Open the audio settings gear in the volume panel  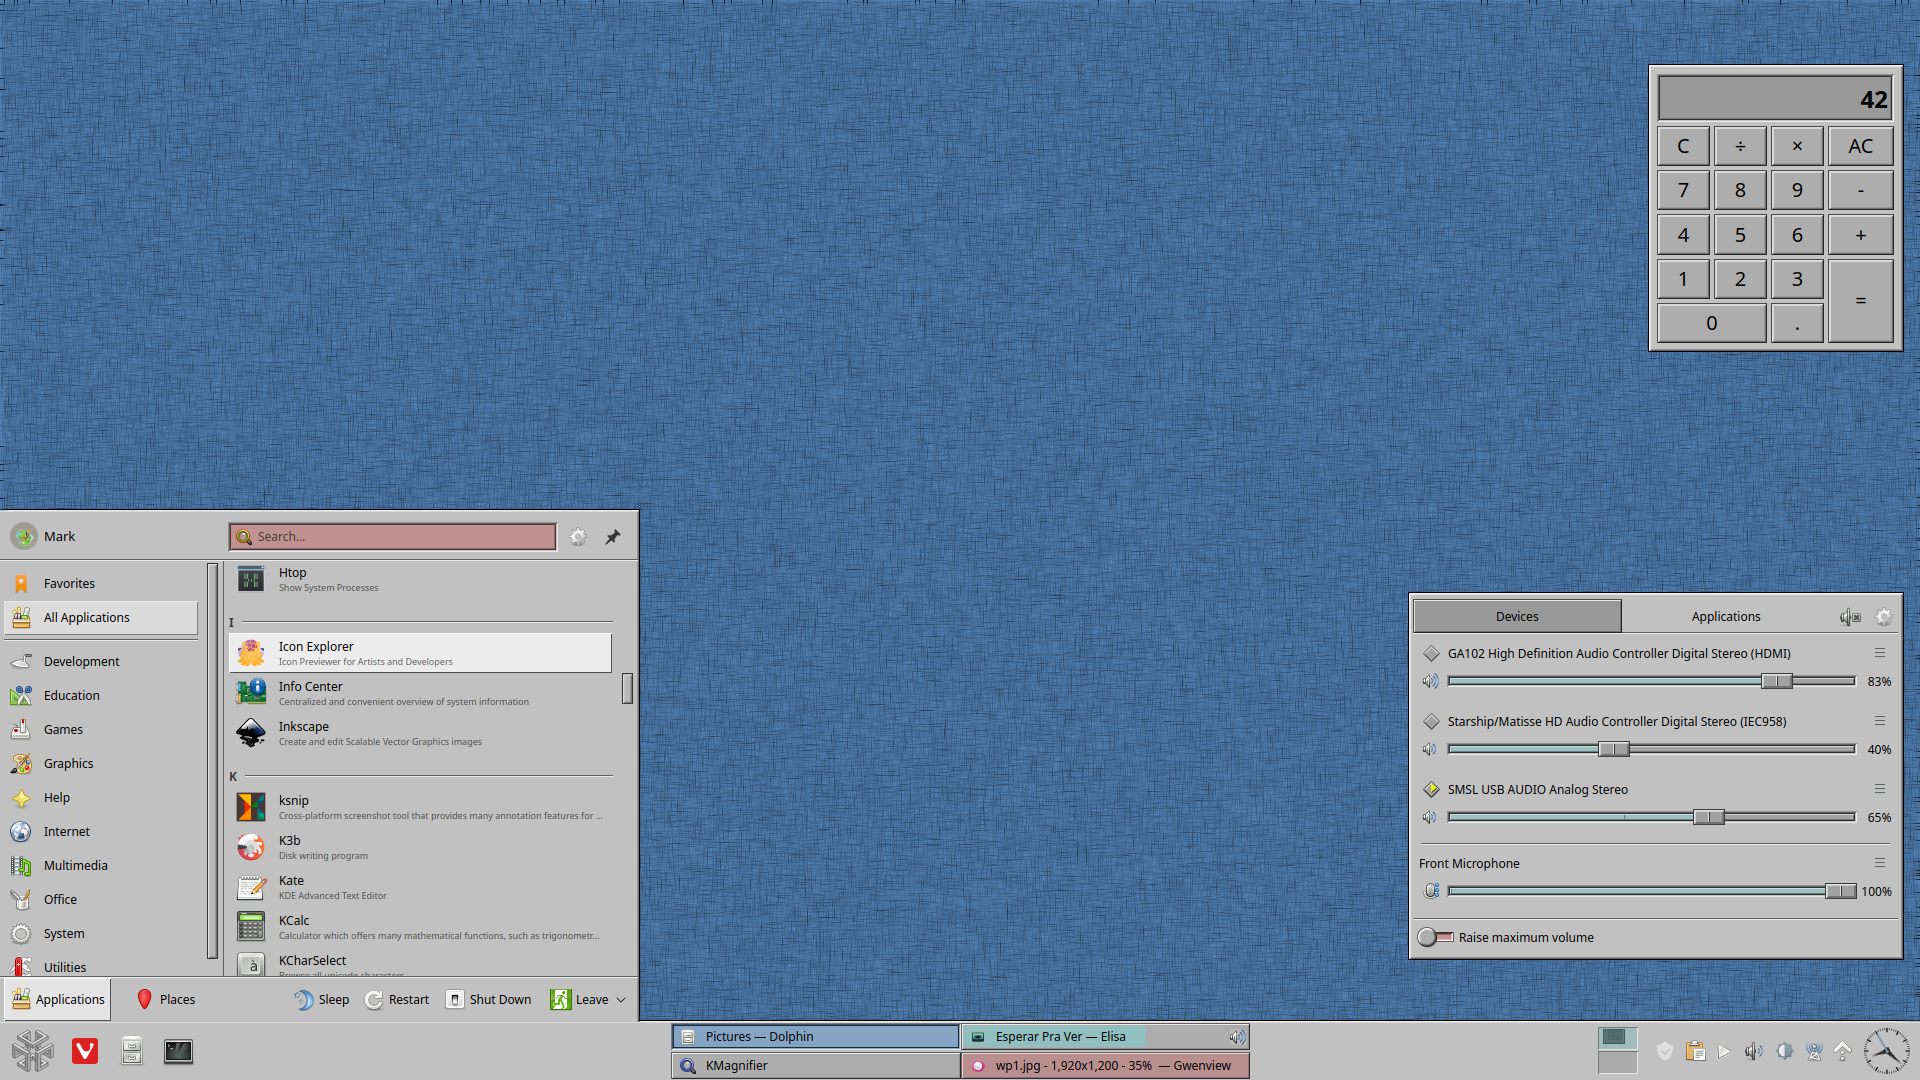[1884, 617]
